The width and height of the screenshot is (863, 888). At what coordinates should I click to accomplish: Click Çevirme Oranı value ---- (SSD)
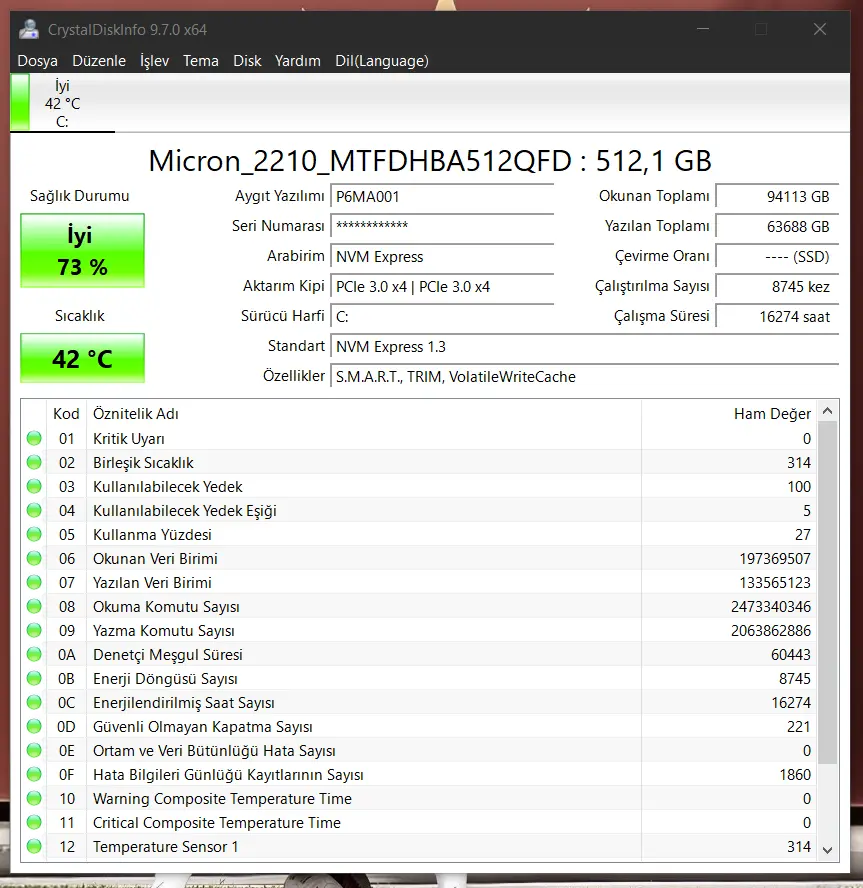777,257
